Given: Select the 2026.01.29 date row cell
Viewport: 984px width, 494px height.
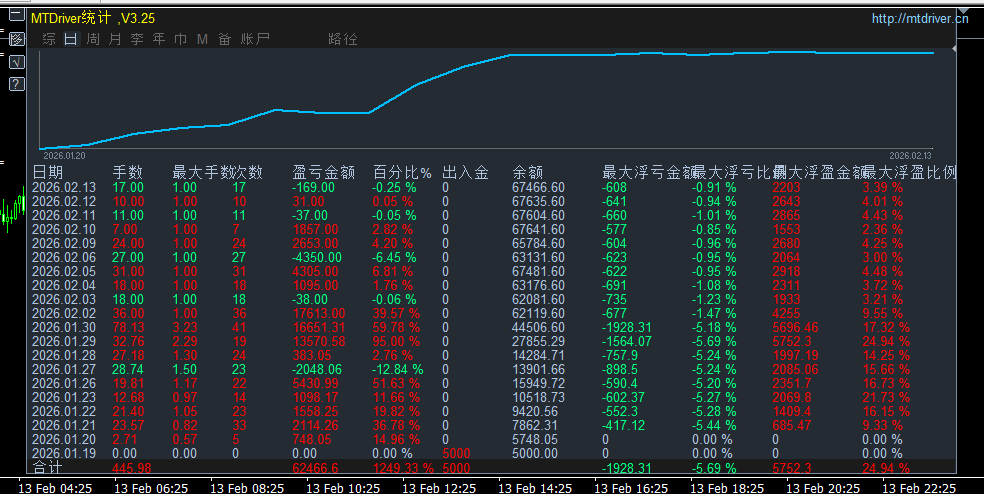Looking at the screenshot, I should (64, 341).
